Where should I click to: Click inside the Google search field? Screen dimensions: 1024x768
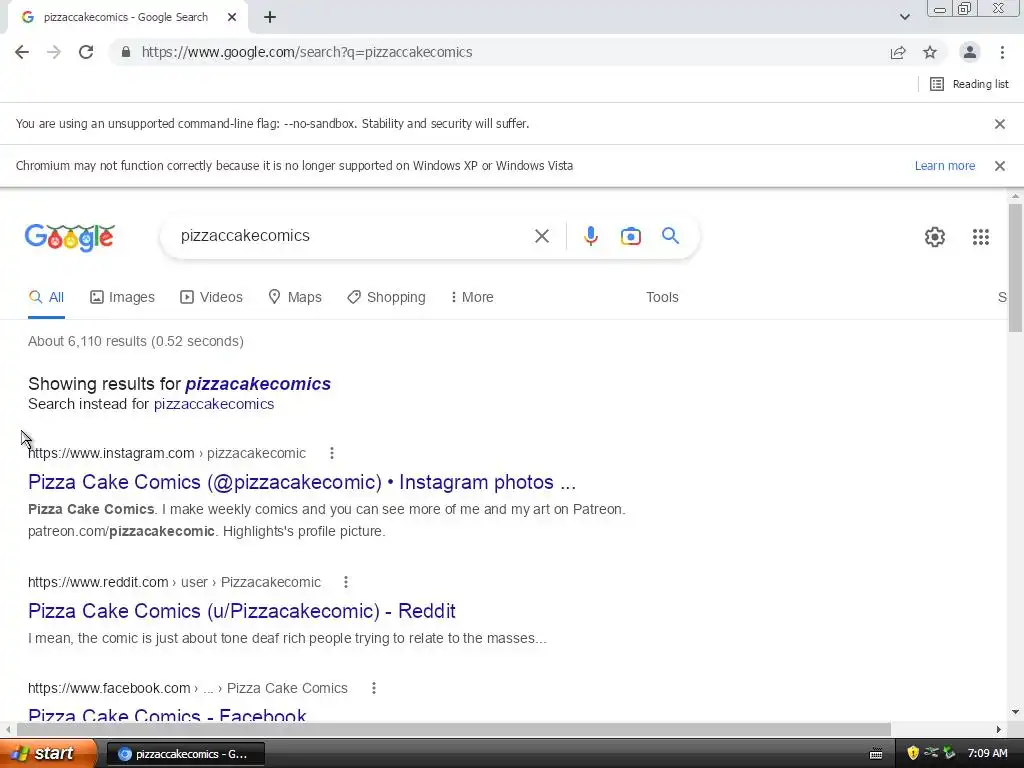(x=353, y=236)
